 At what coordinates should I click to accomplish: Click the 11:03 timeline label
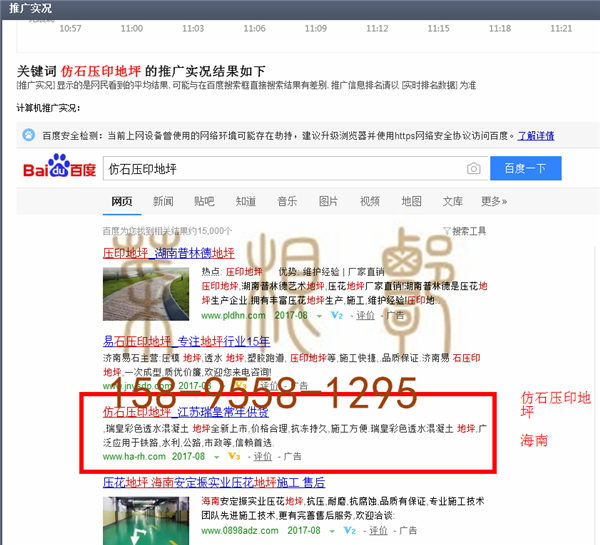click(193, 28)
